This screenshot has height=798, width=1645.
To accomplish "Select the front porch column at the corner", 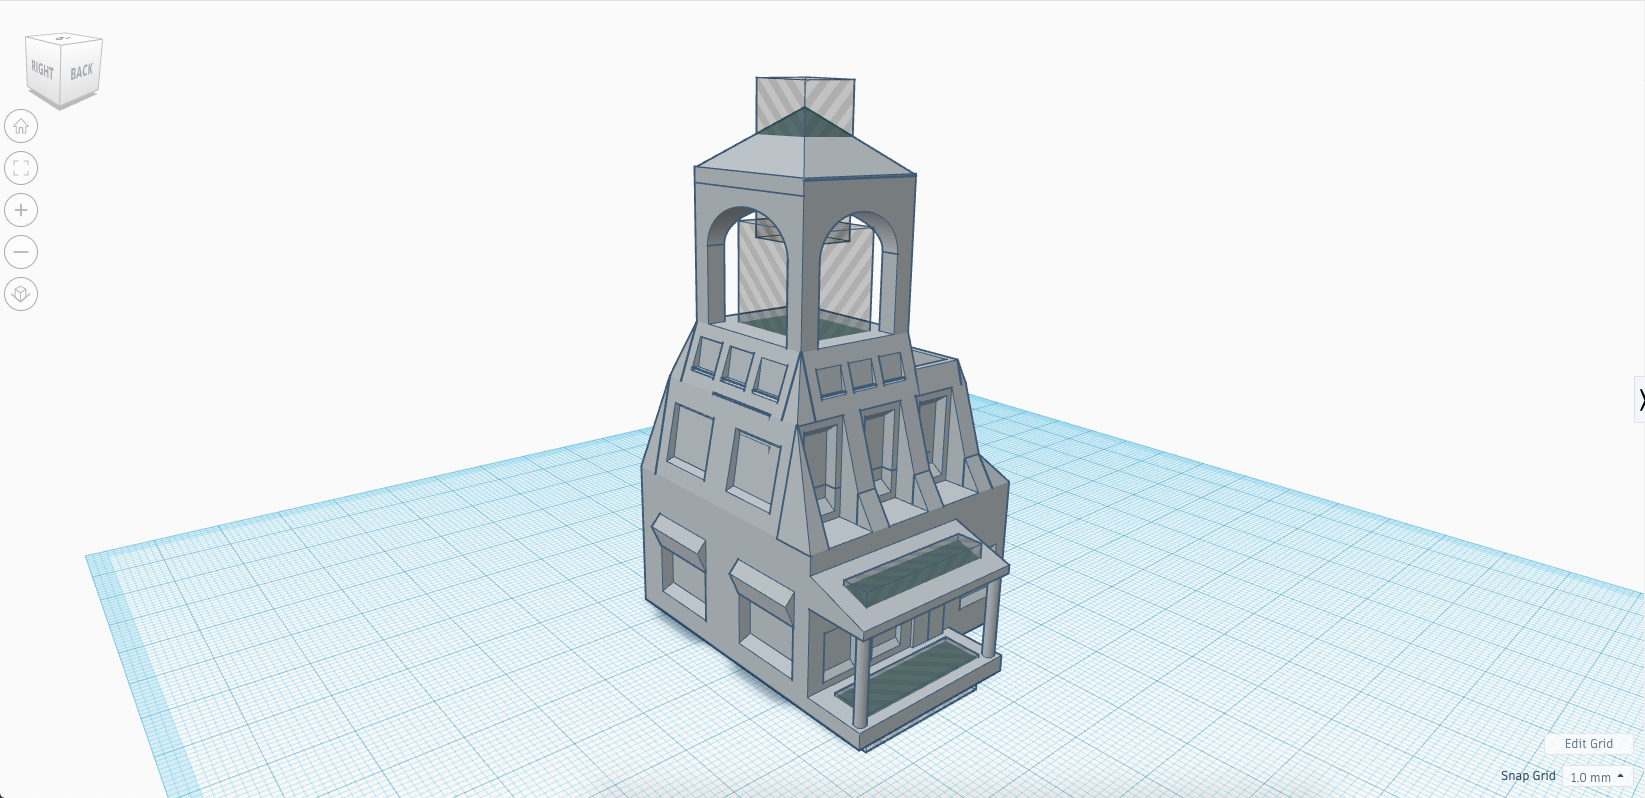I will (x=860, y=680).
